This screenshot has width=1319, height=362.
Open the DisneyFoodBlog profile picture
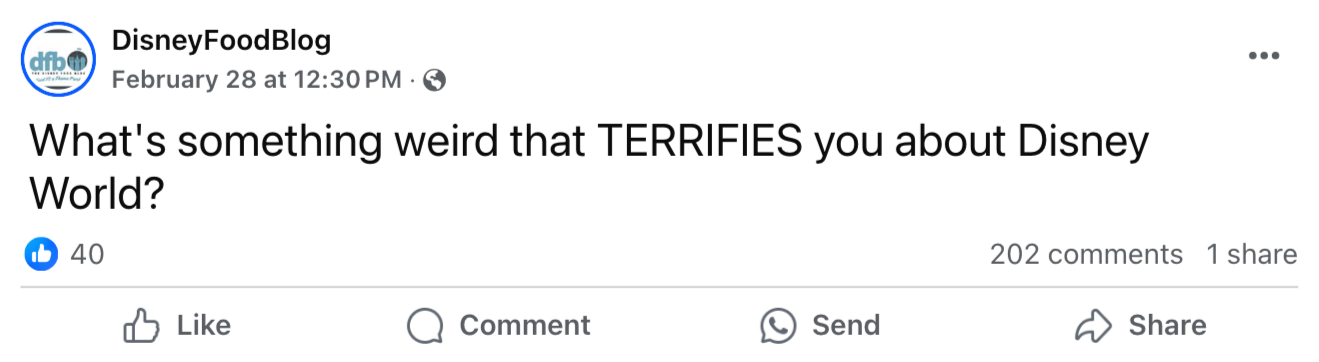(58, 59)
